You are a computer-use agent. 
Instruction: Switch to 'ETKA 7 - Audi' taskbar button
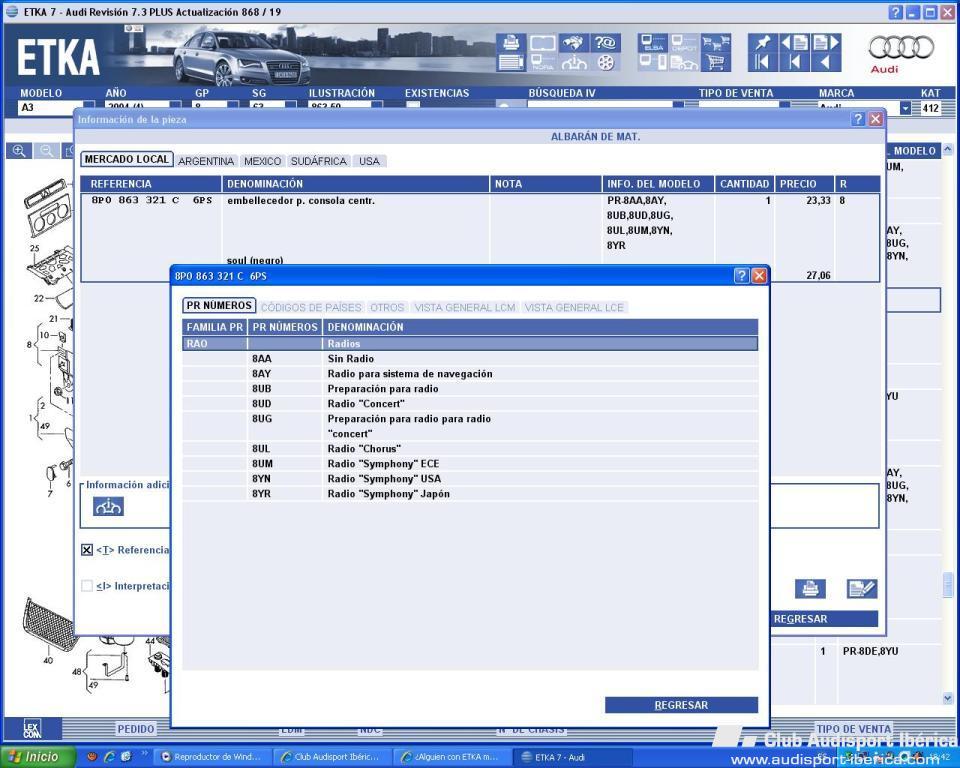click(x=571, y=757)
